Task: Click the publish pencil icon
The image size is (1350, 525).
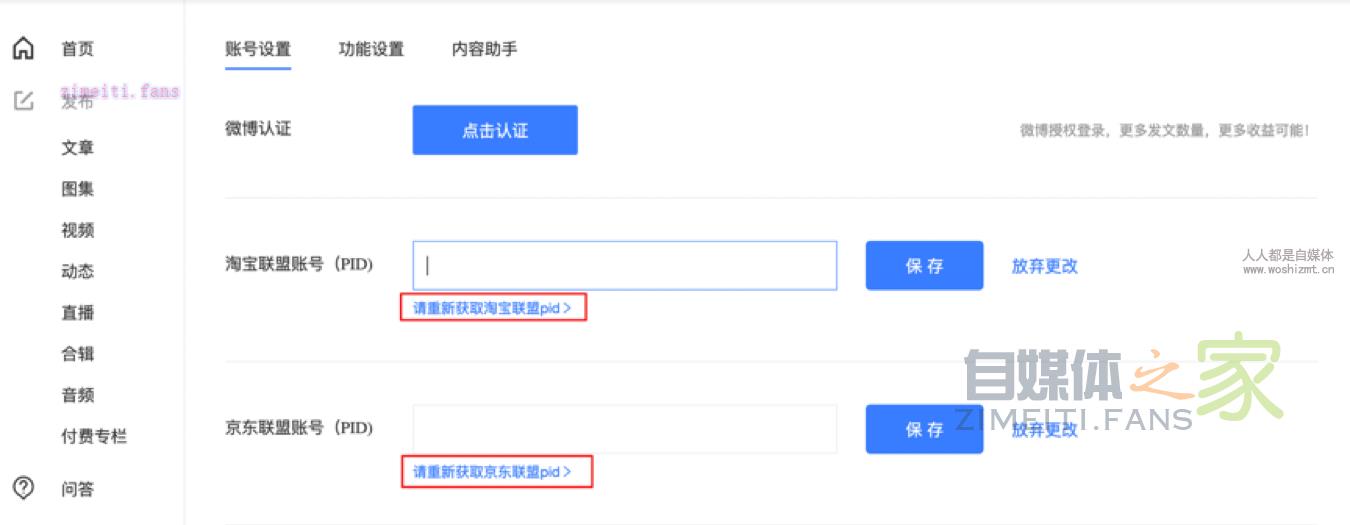Action: 23,101
